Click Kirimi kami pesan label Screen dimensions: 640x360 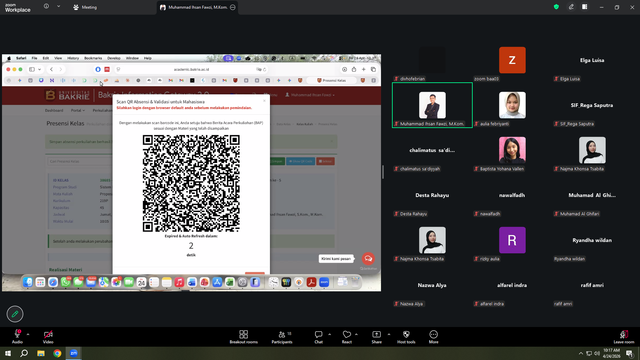click(336, 258)
